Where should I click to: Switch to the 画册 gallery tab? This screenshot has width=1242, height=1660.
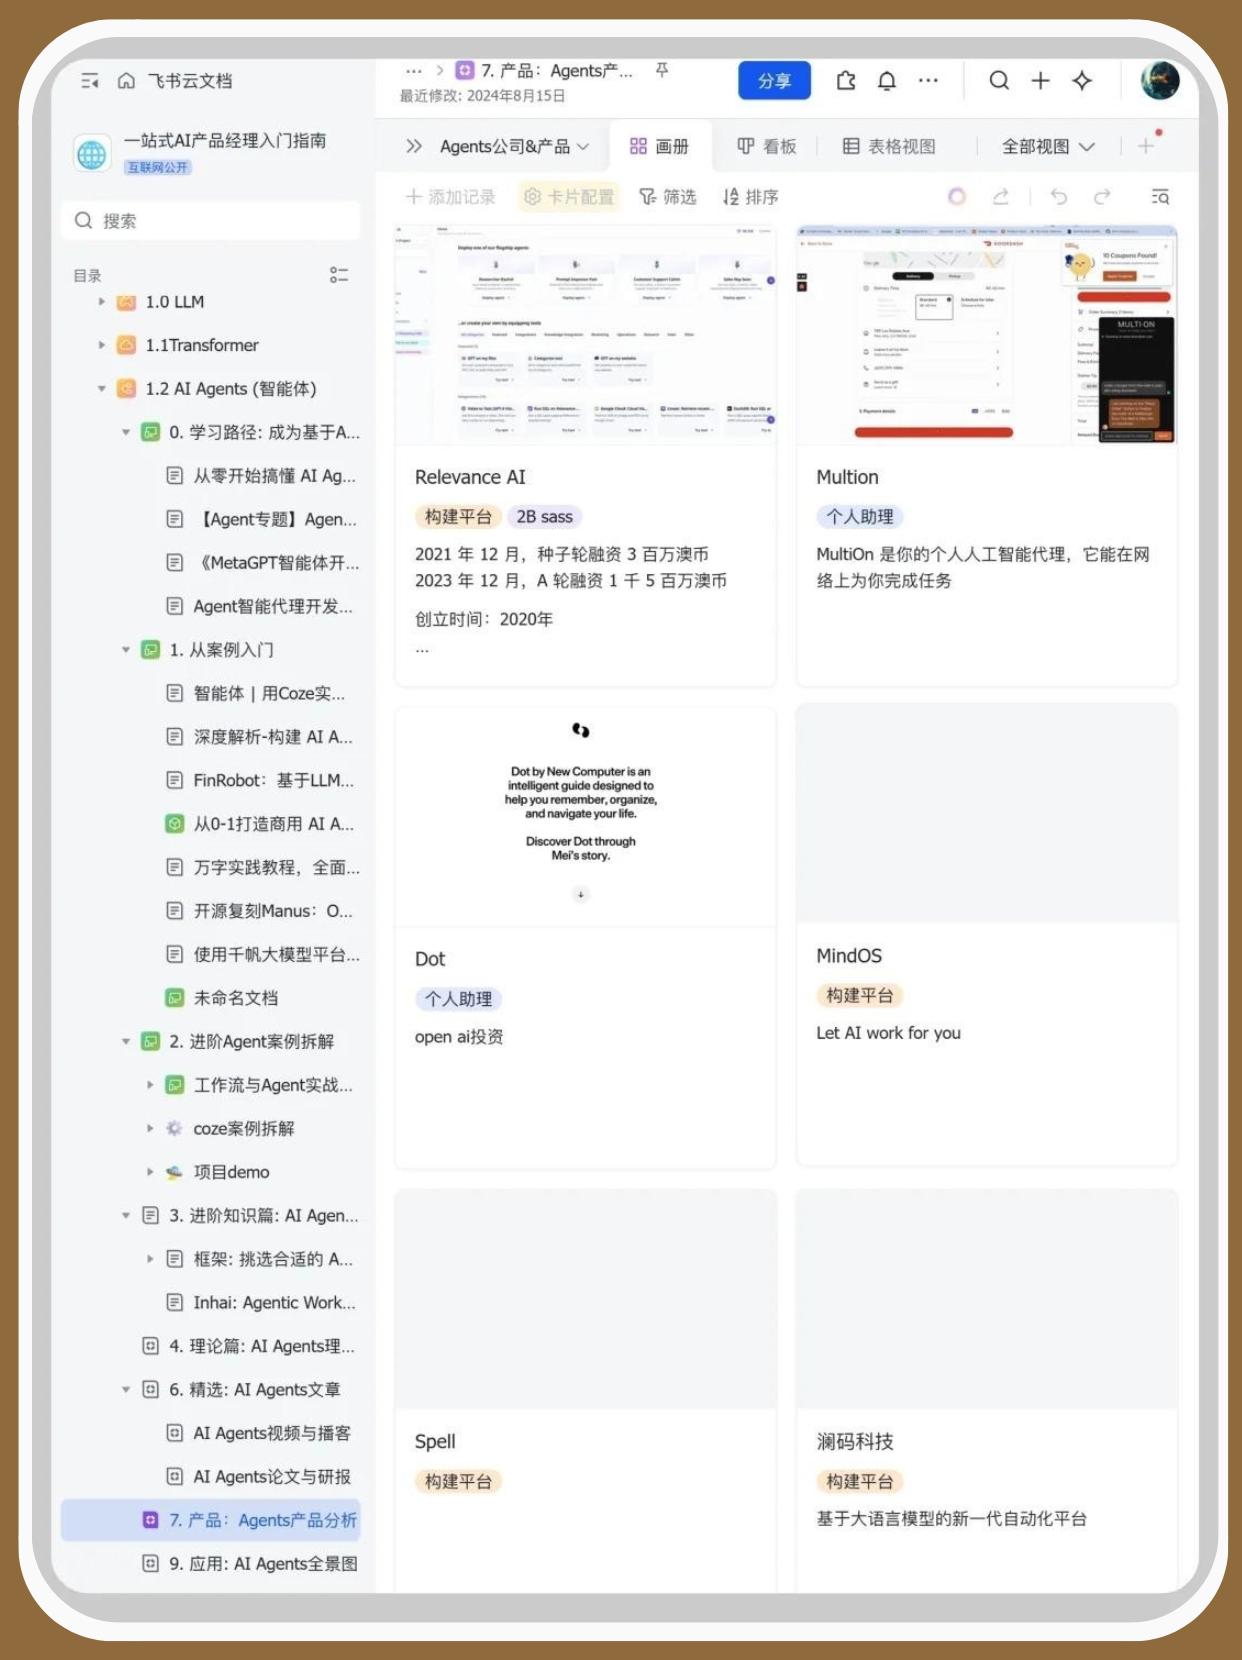pyautogui.click(x=659, y=146)
